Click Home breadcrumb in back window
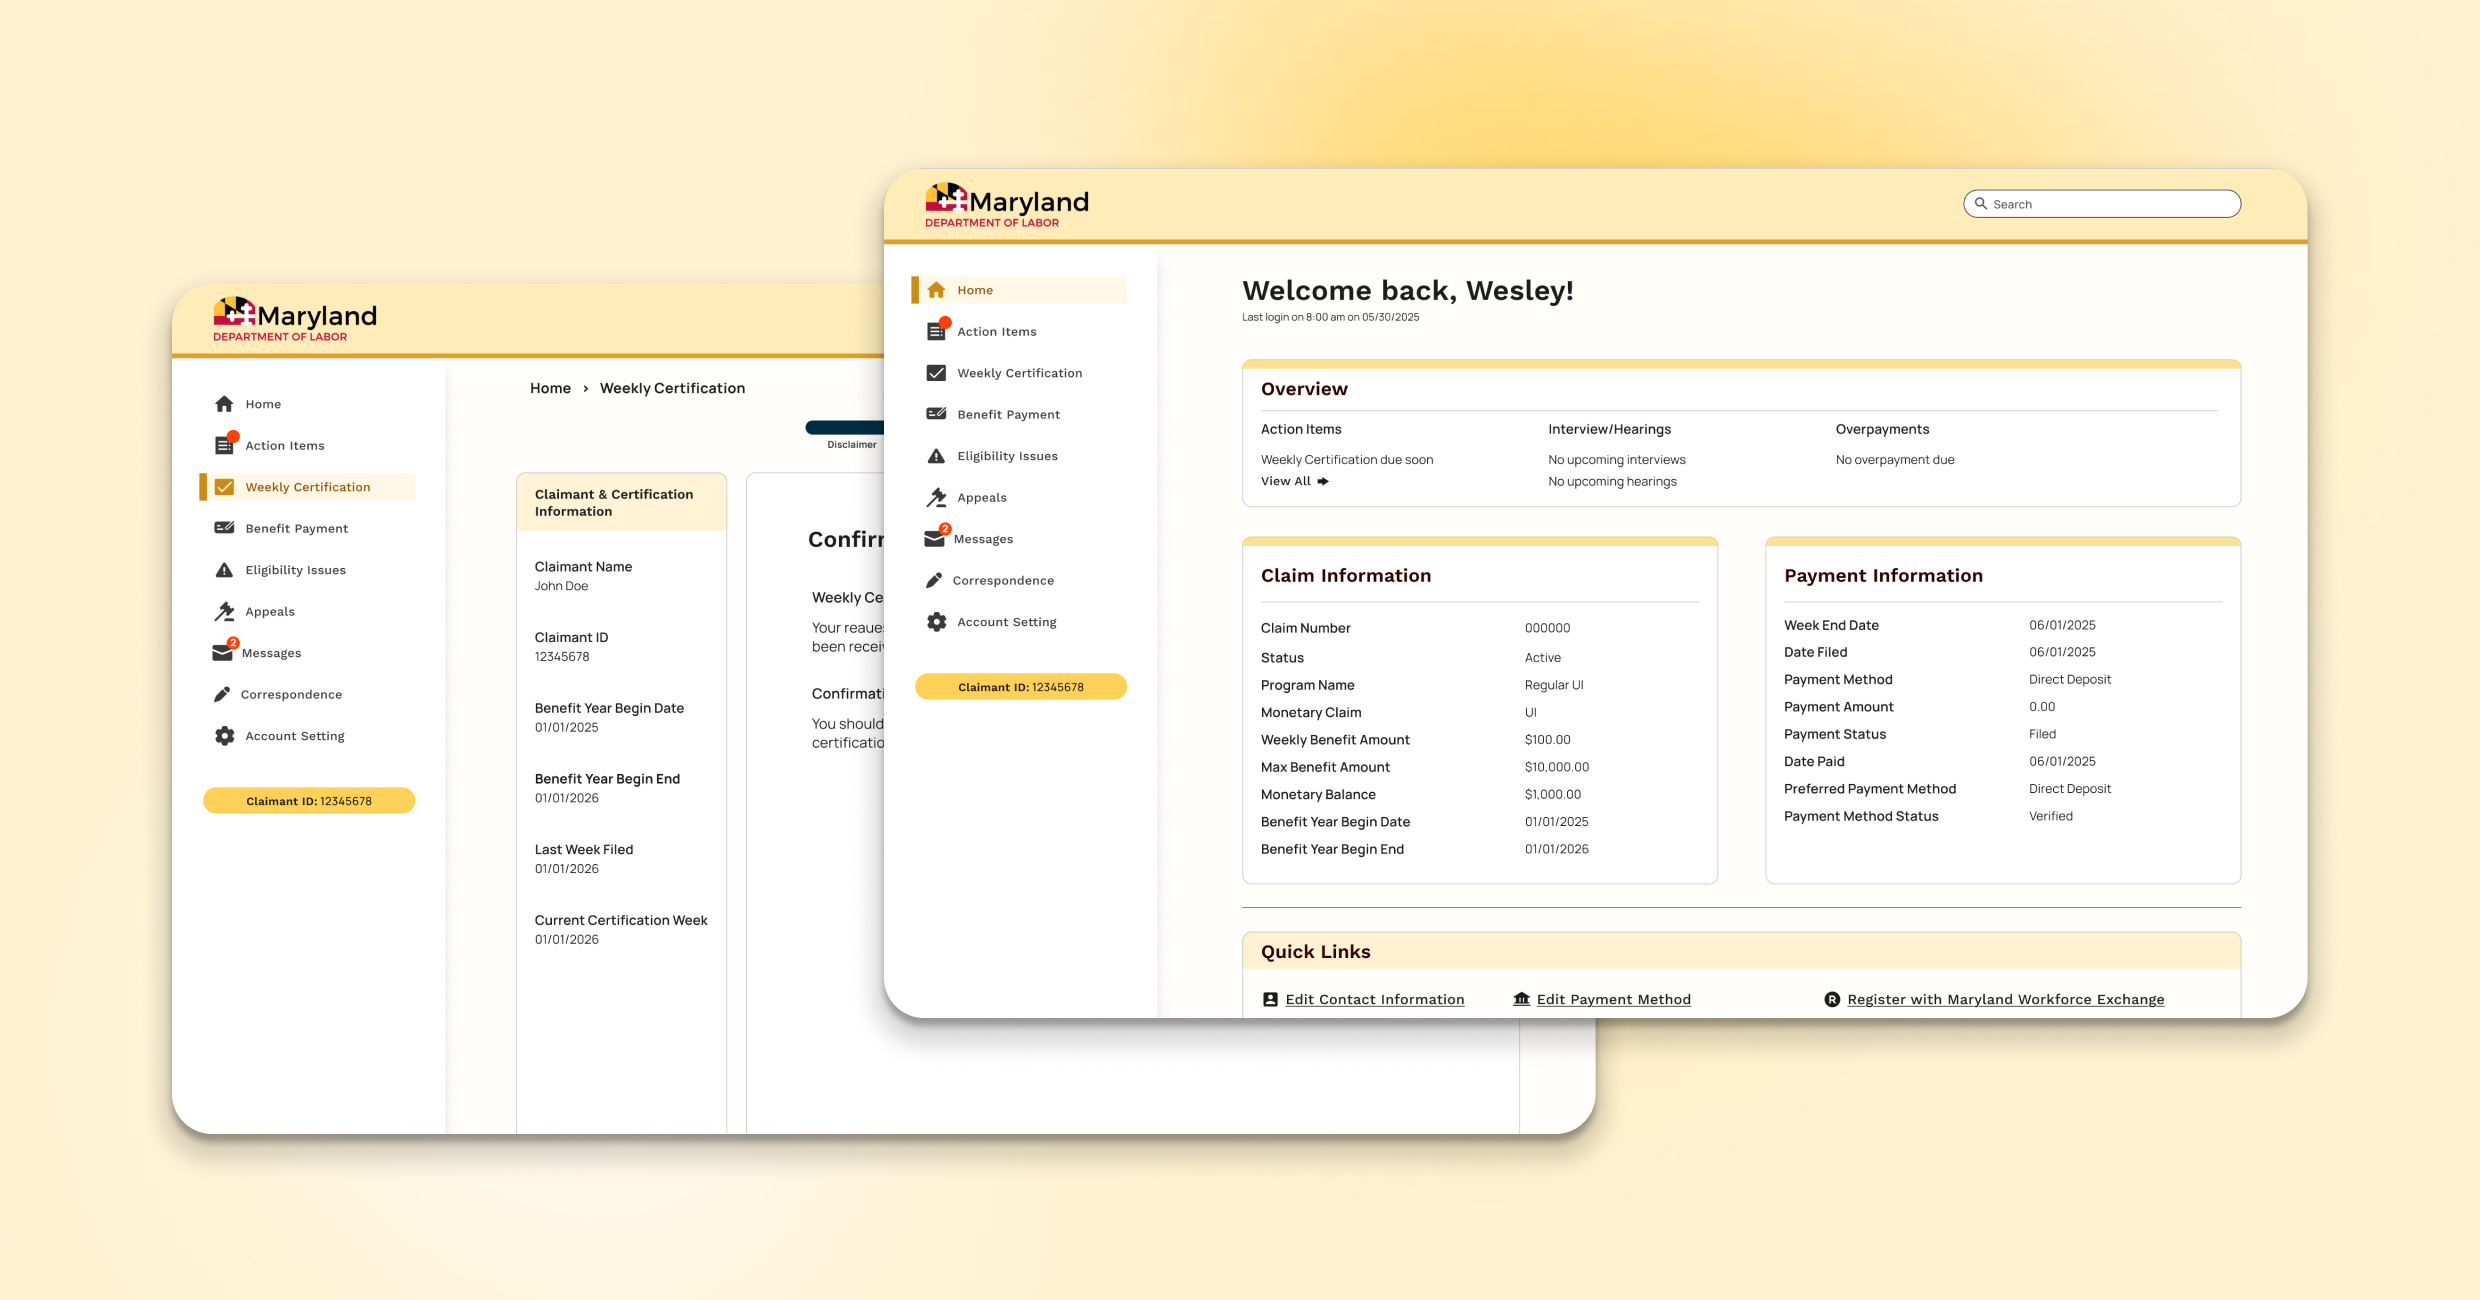Viewport: 2480px width, 1300px height. click(550, 388)
